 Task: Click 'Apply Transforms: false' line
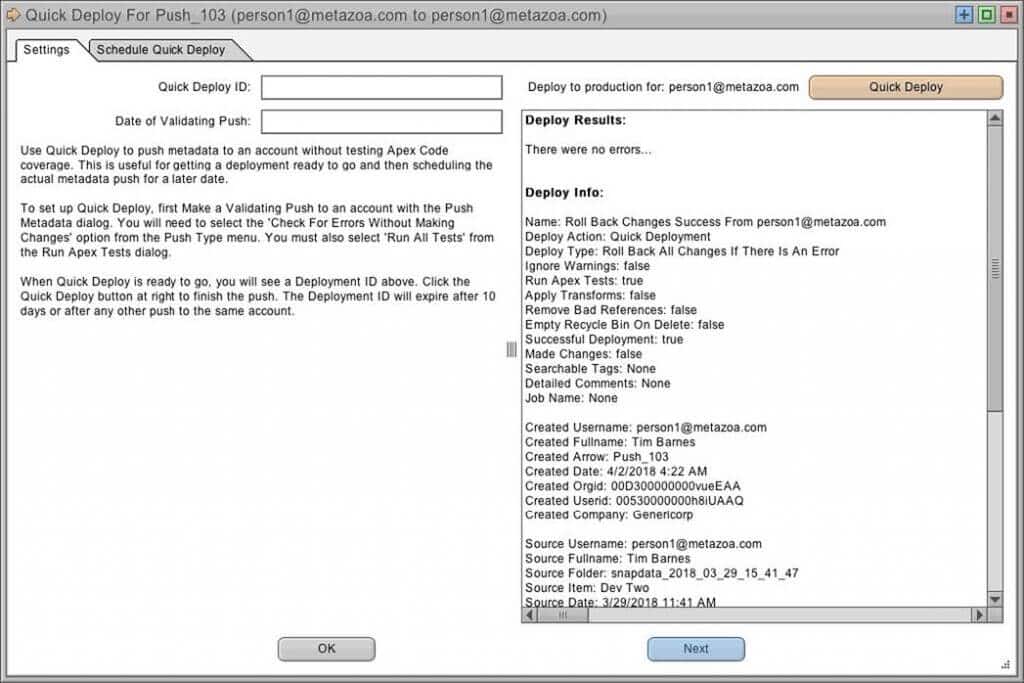590,295
